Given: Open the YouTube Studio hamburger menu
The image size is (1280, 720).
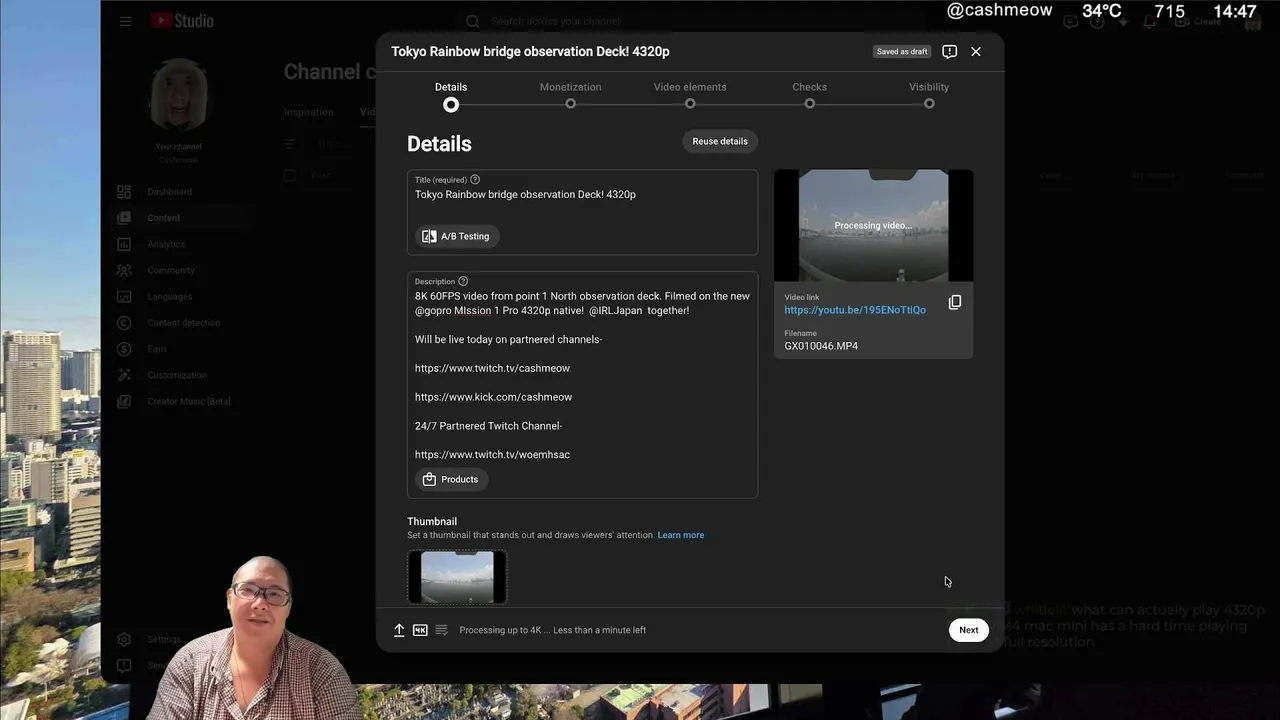Looking at the screenshot, I should pos(125,21).
